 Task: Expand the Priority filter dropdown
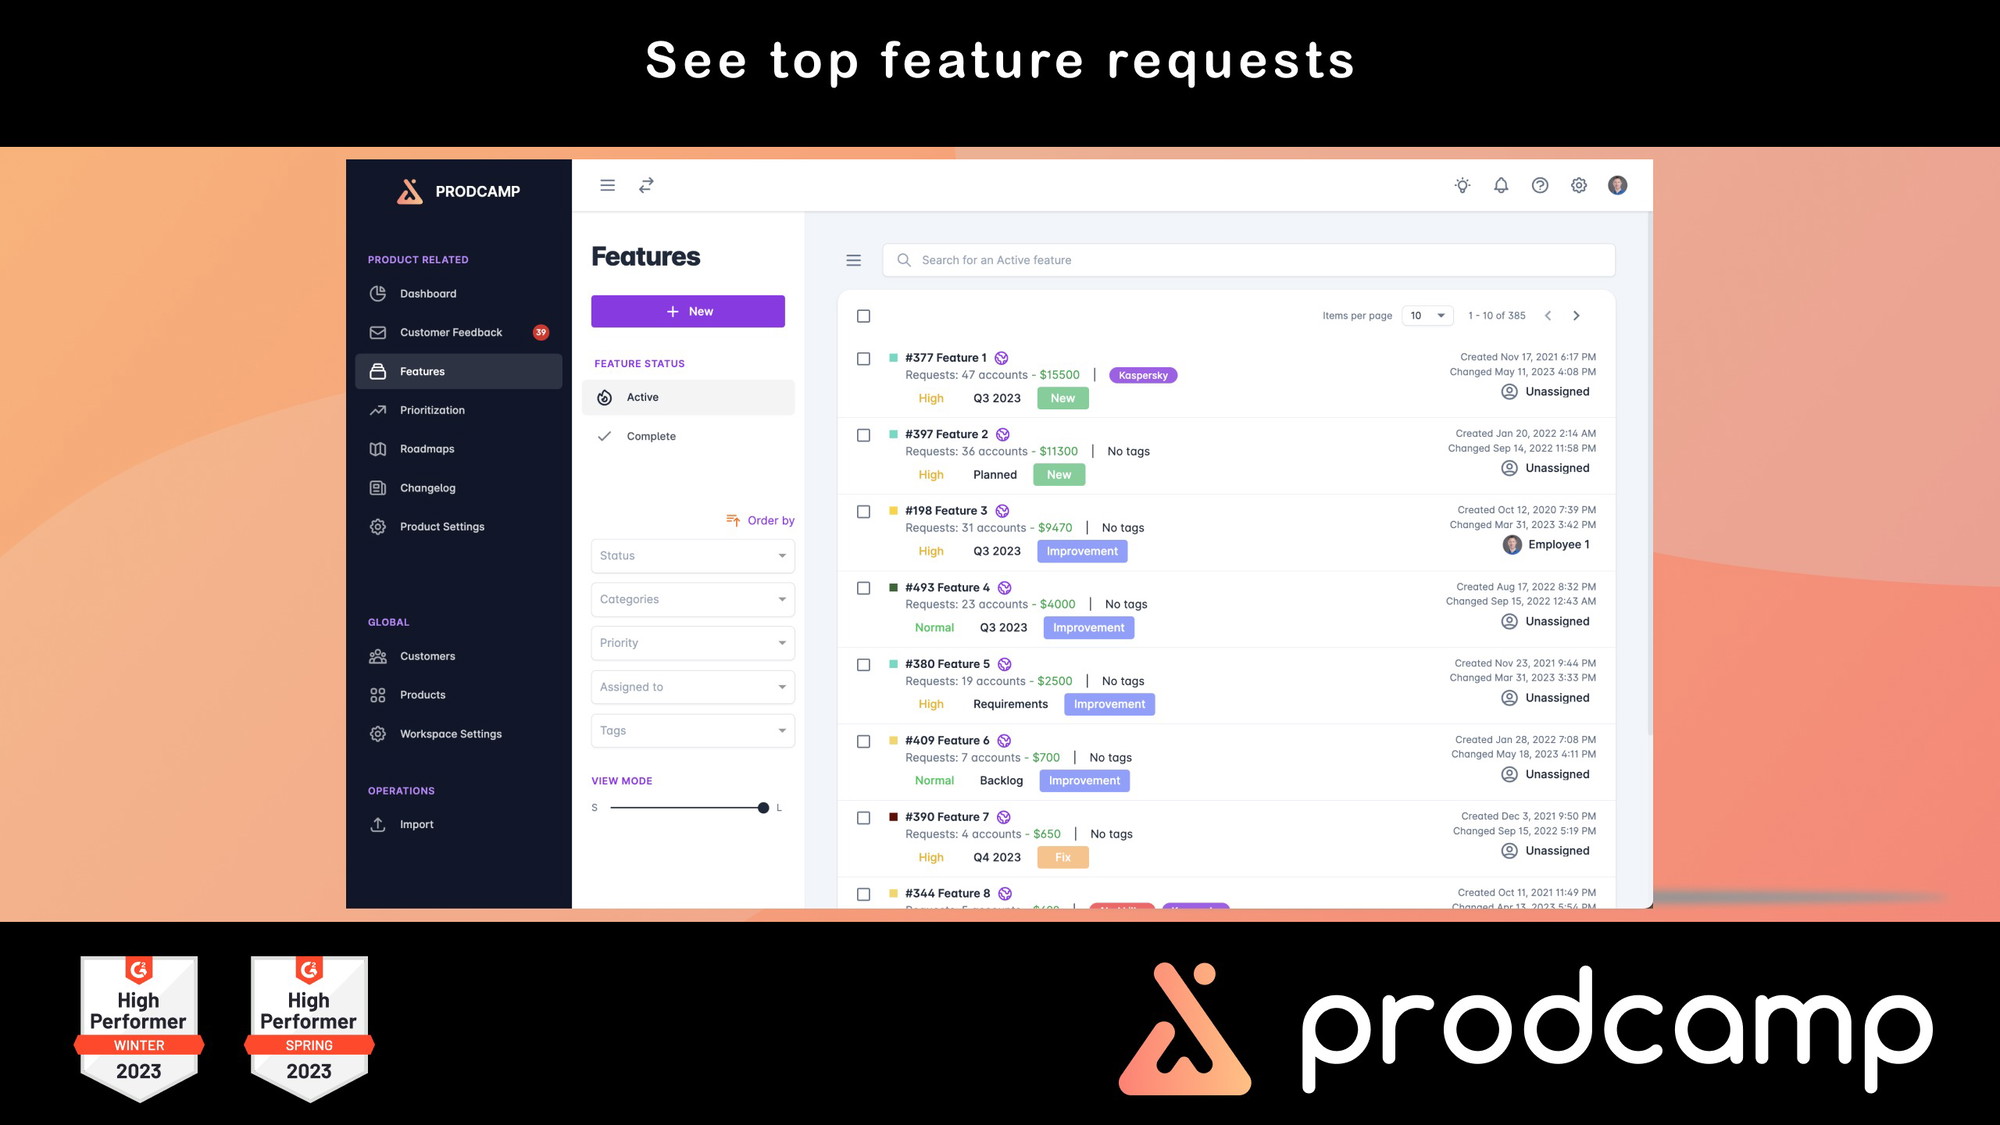point(688,641)
